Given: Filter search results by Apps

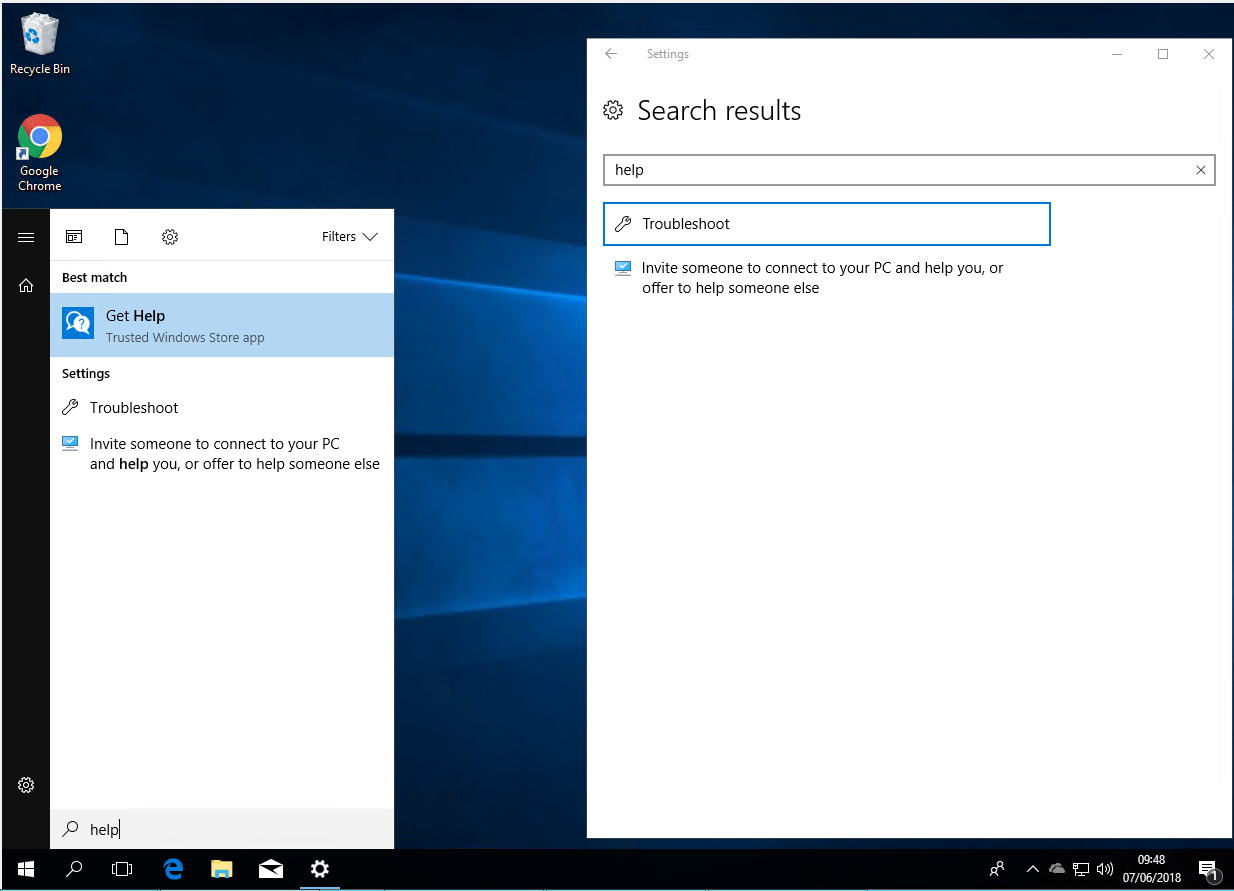Looking at the screenshot, I should click(74, 237).
